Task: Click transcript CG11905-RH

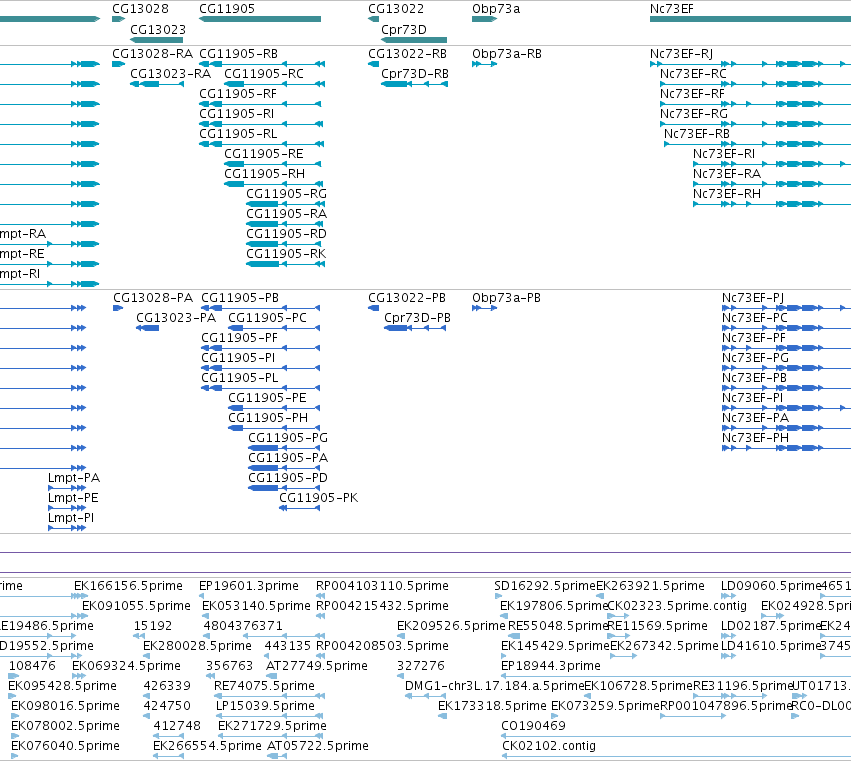Action: (264, 174)
